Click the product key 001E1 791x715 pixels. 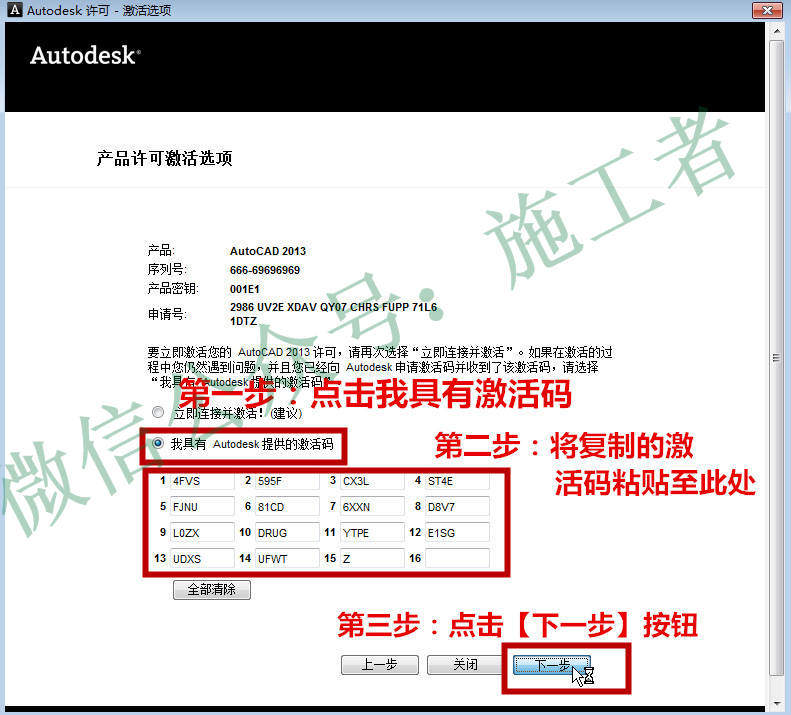[245, 289]
